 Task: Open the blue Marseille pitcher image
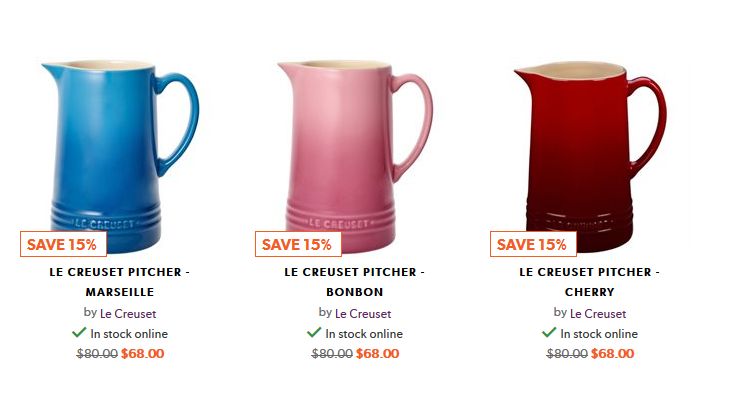[x=120, y=156]
